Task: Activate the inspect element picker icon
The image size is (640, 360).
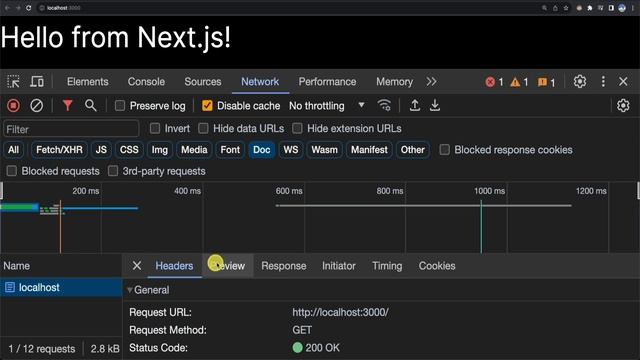Action: pyautogui.click(x=13, y=82)
